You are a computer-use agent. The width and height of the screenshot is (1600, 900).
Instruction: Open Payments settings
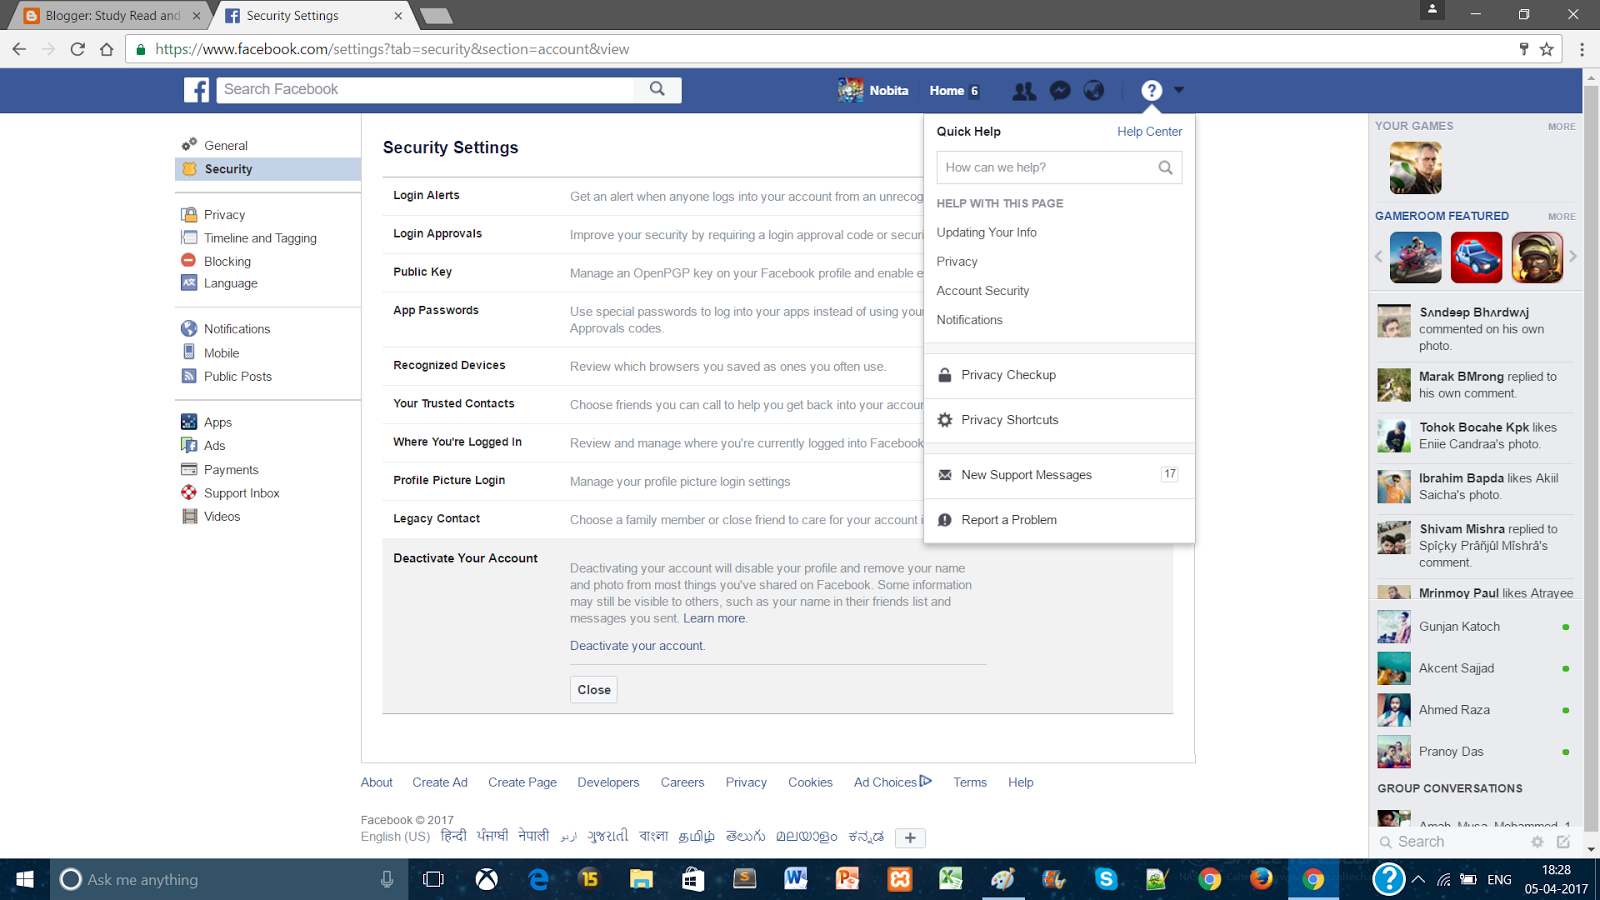231,469
